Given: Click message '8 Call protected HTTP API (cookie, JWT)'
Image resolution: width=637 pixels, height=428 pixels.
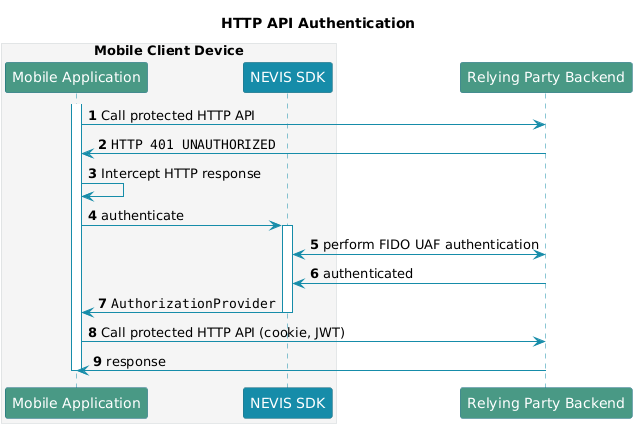Looking at the screenshot, I should pyautogui.click(x=217, y=333).
